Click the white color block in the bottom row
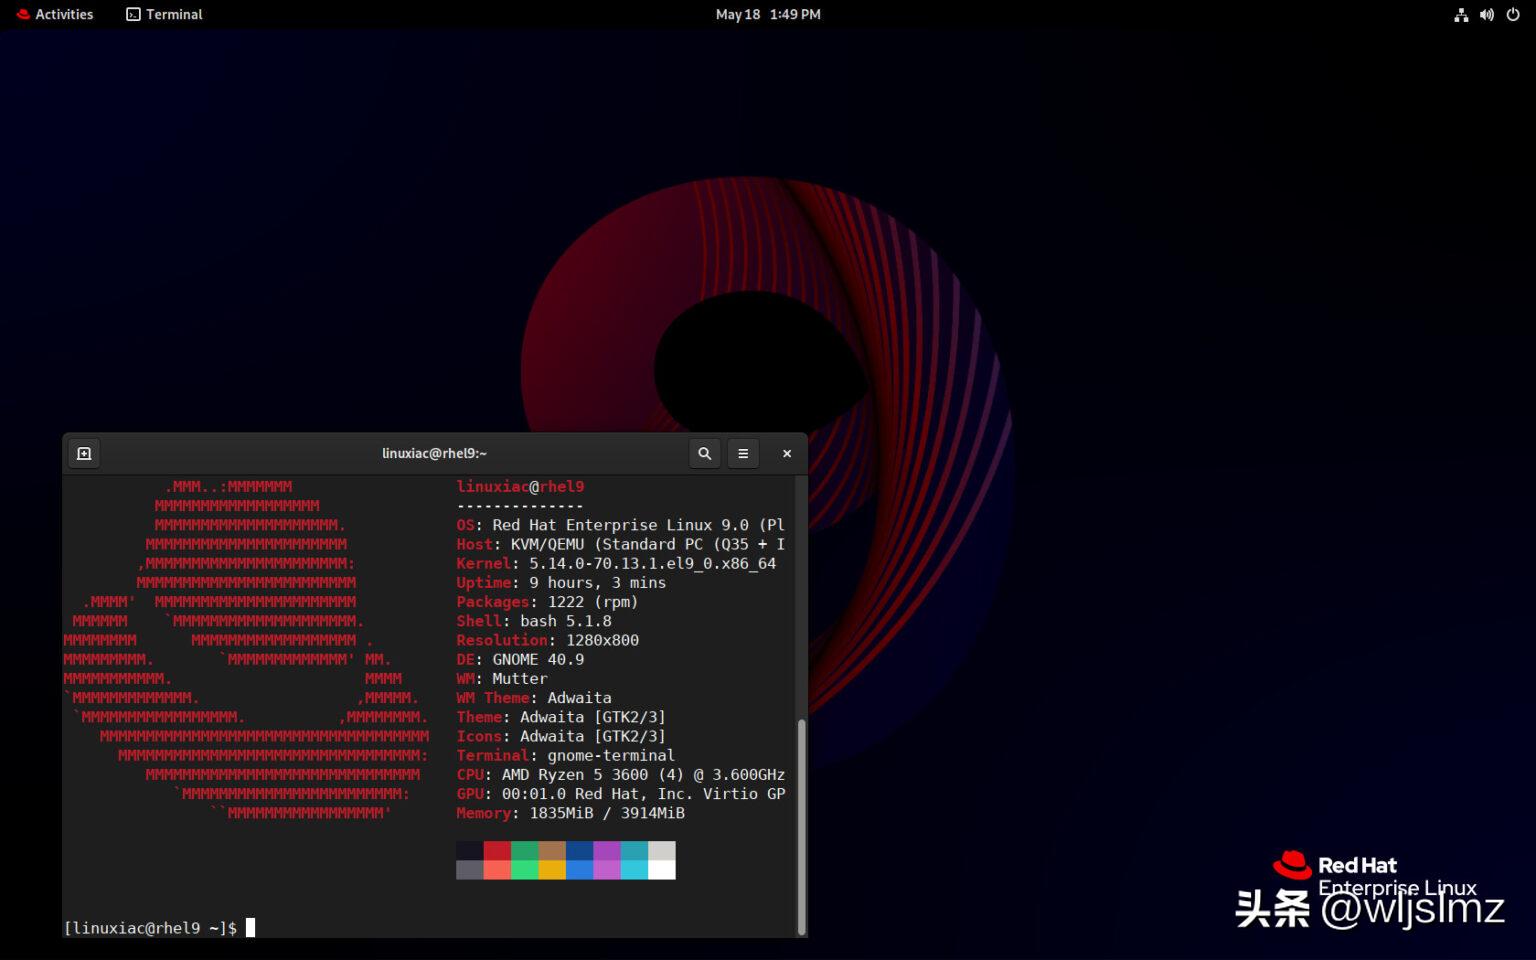The image size is (1536, 960). (x=662, y=870)
